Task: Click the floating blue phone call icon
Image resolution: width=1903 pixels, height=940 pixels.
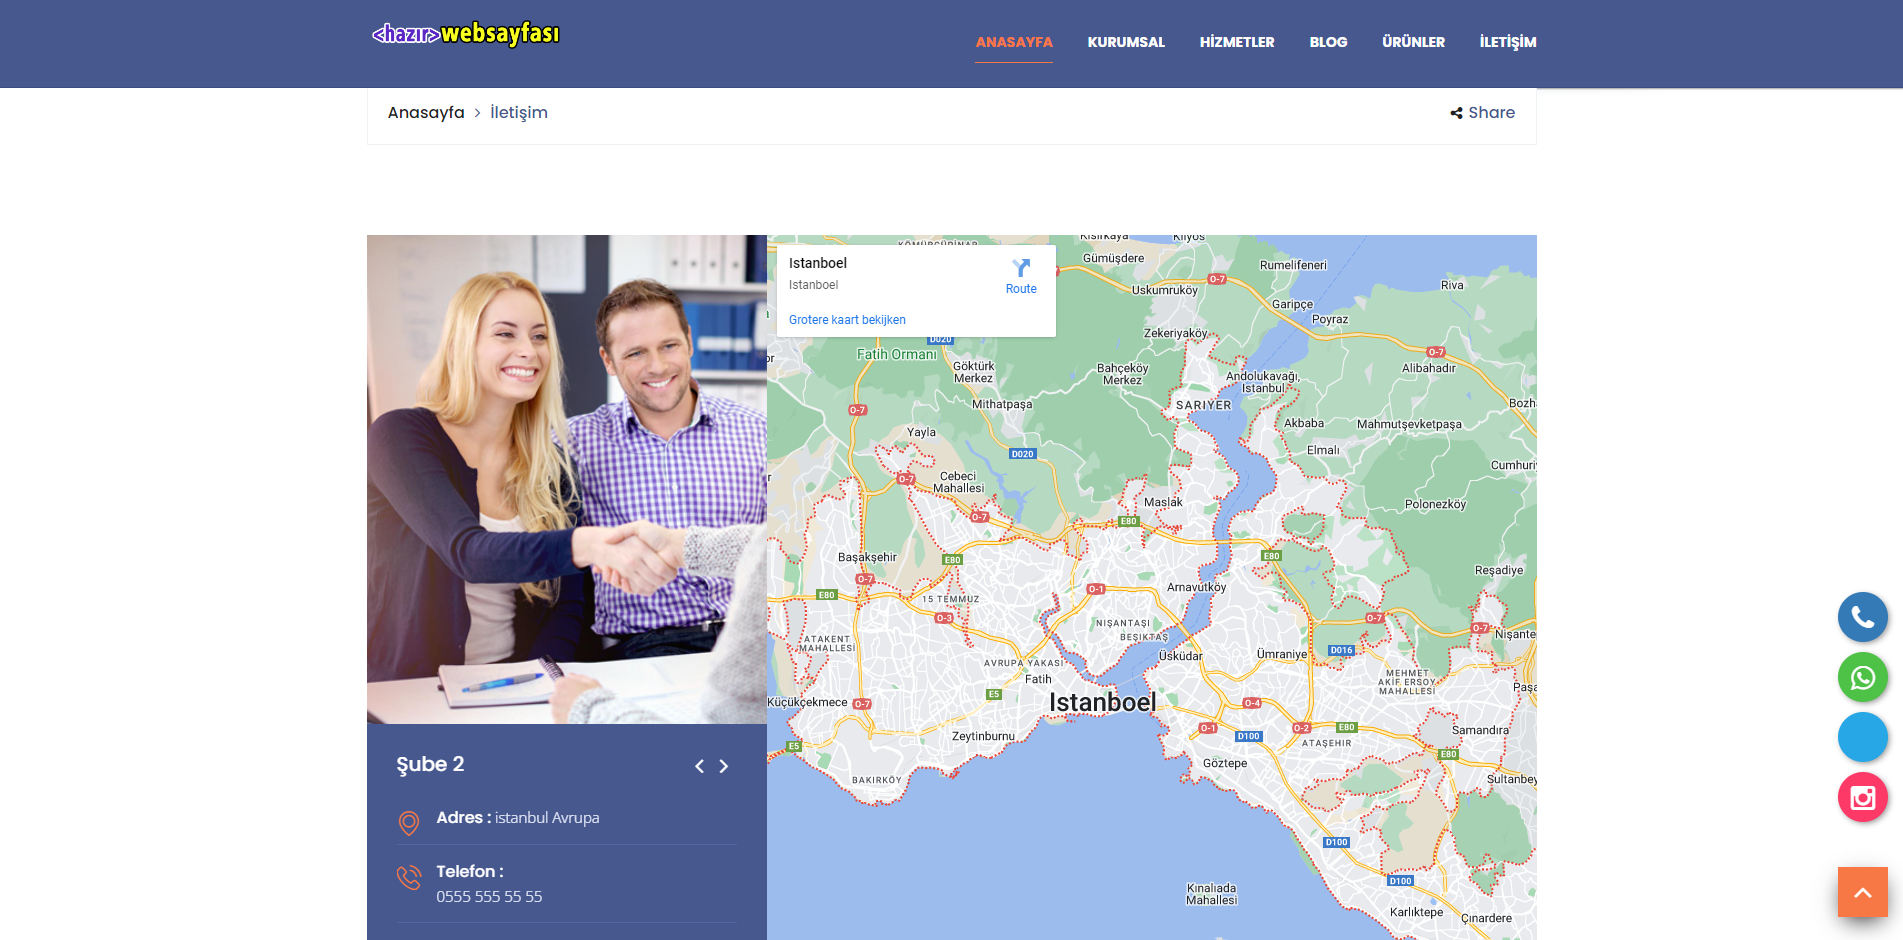Action: [1862, 617]
